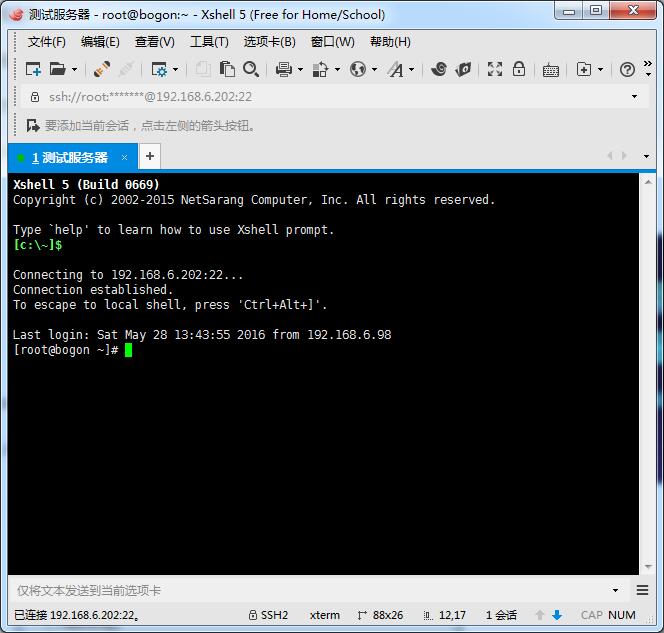Click the 12,17 cursor position status
Screen dimensions: 664x633
[445, 615]
